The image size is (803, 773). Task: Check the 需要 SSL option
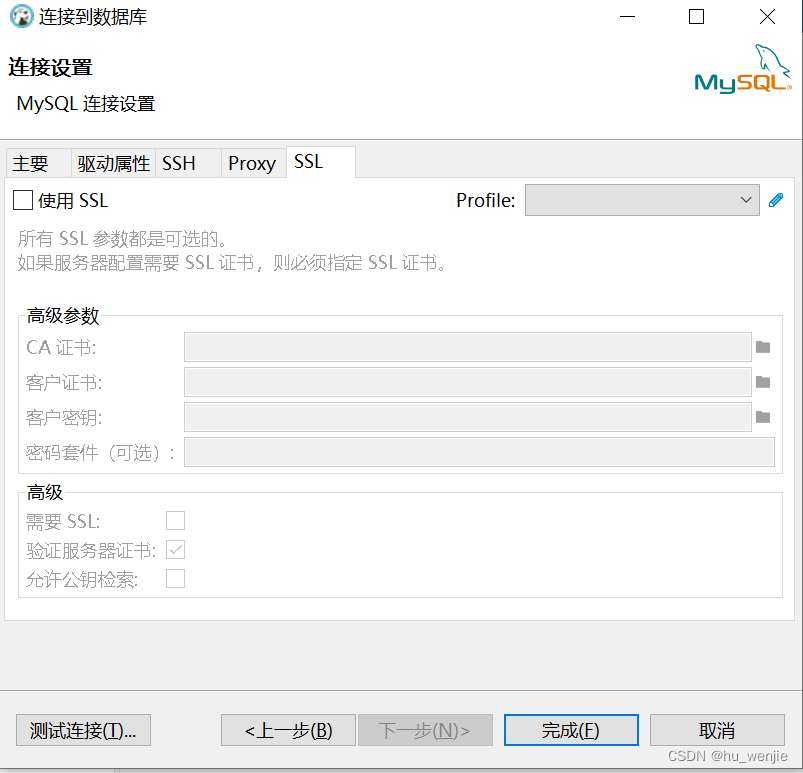(175, 520)
